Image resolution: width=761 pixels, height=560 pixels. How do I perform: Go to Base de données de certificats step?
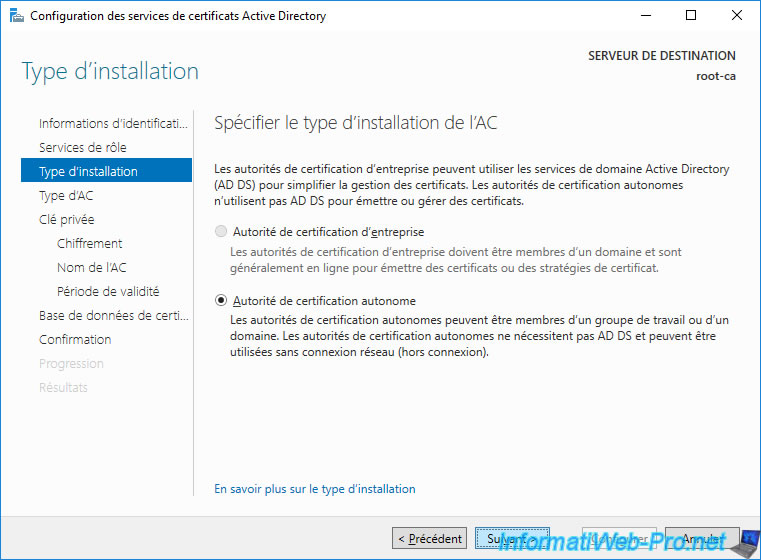point(114,315)
